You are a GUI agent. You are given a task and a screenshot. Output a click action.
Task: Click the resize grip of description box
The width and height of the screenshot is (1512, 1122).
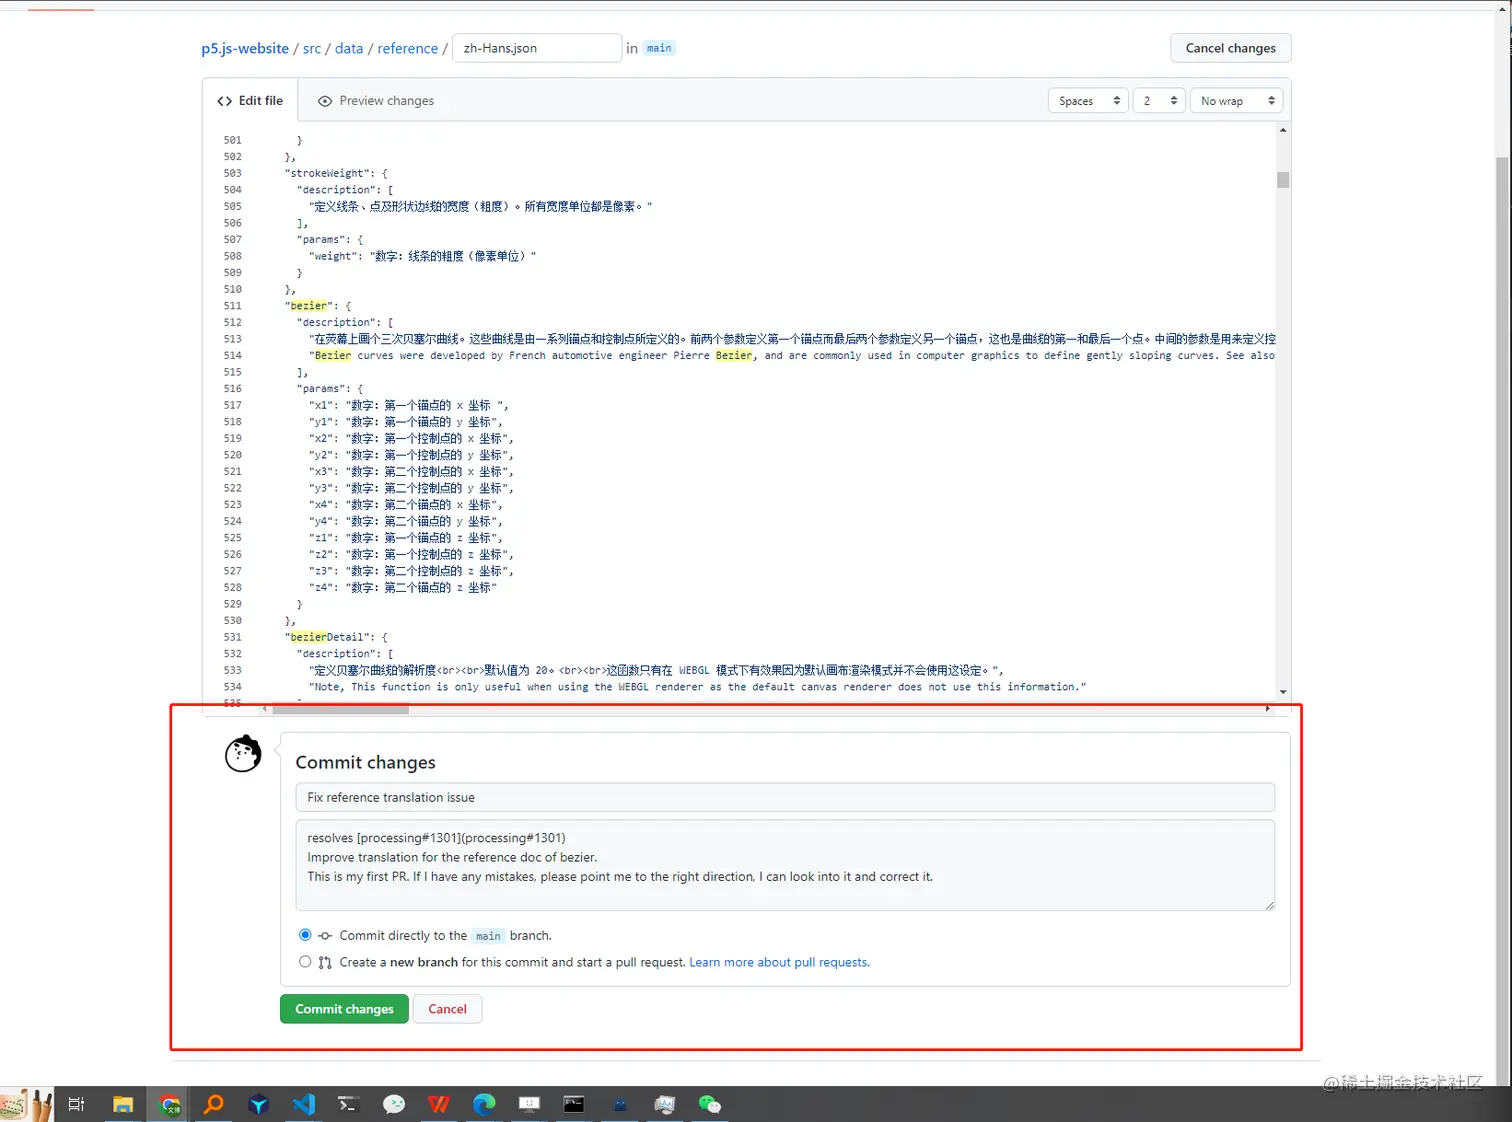click(1269, 905)
